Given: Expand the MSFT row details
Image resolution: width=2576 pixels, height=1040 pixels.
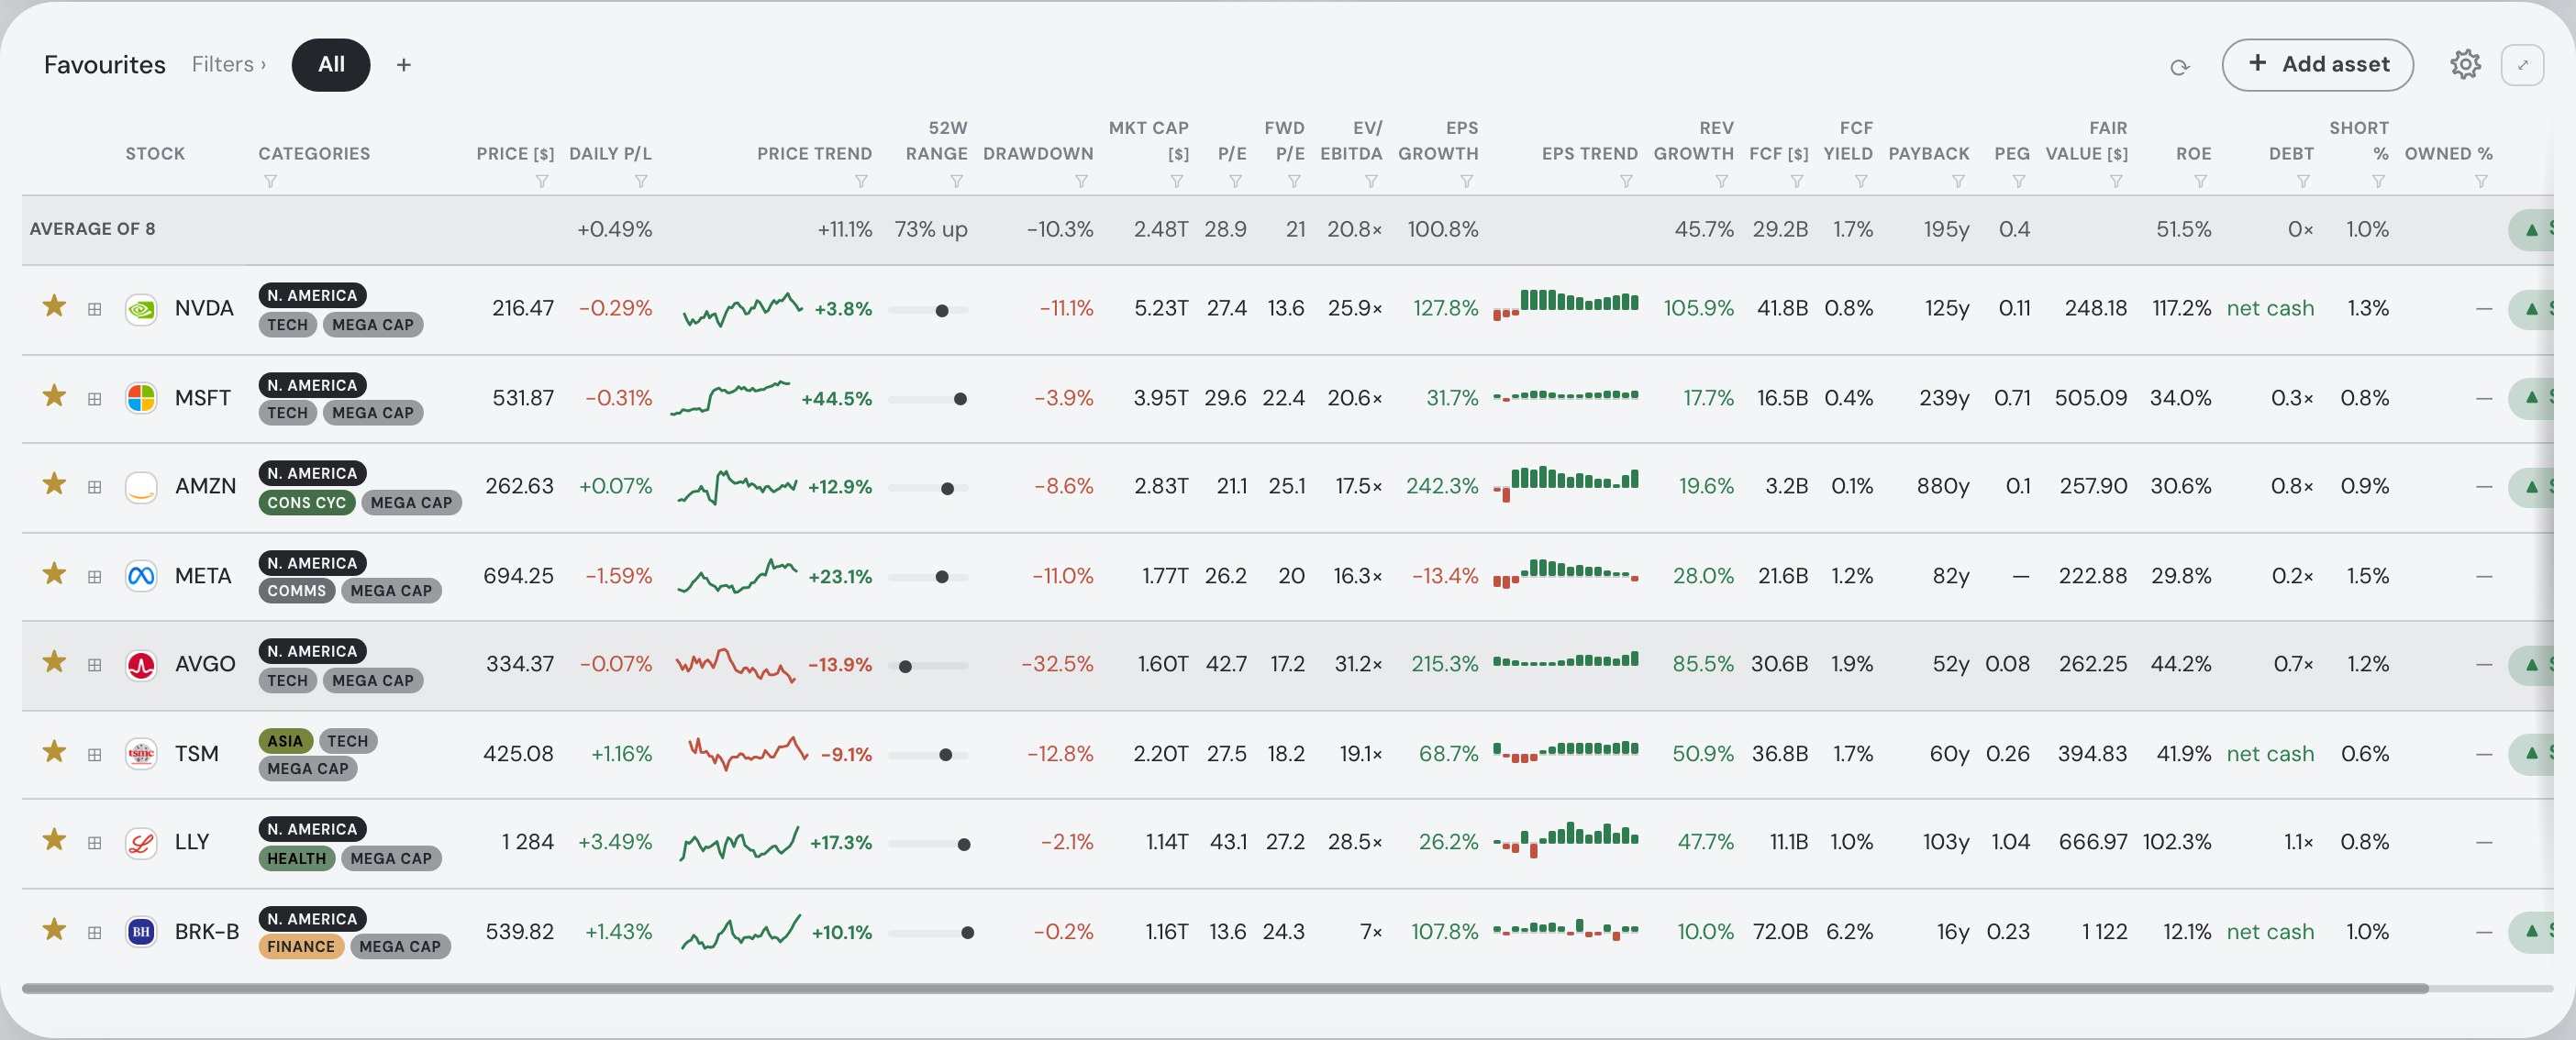Looking at the screenshot, I should point(94,399).
